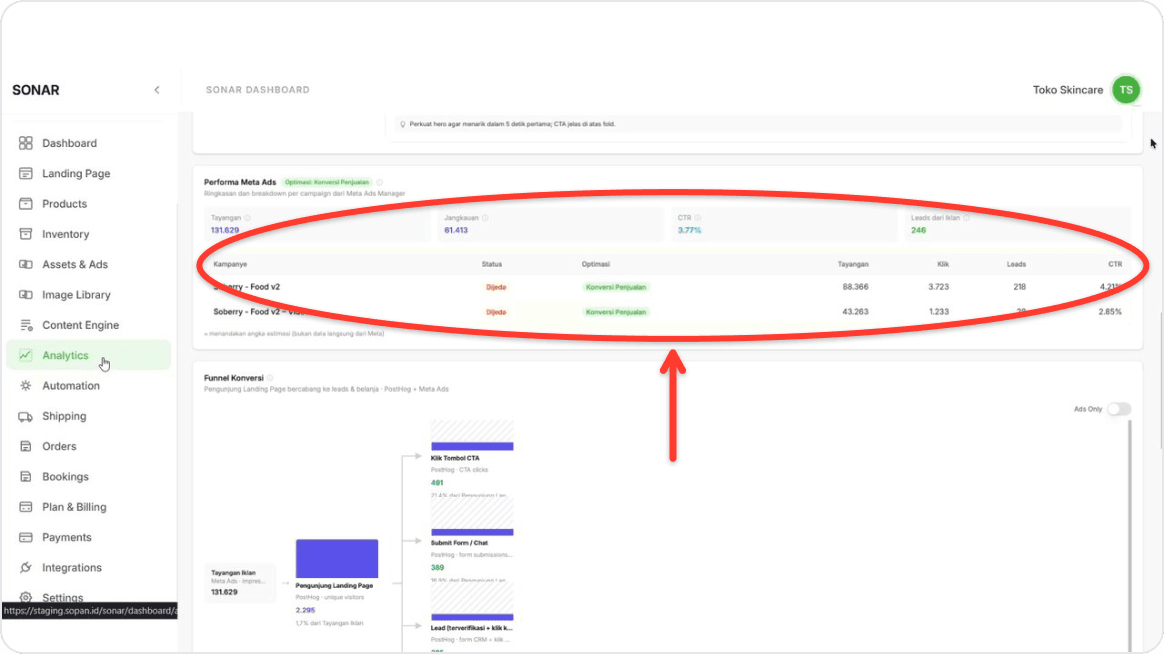Click info icon beside Jangkauan metric
This screenshot has height=654, width=1164.
click(x=485, y=218)
